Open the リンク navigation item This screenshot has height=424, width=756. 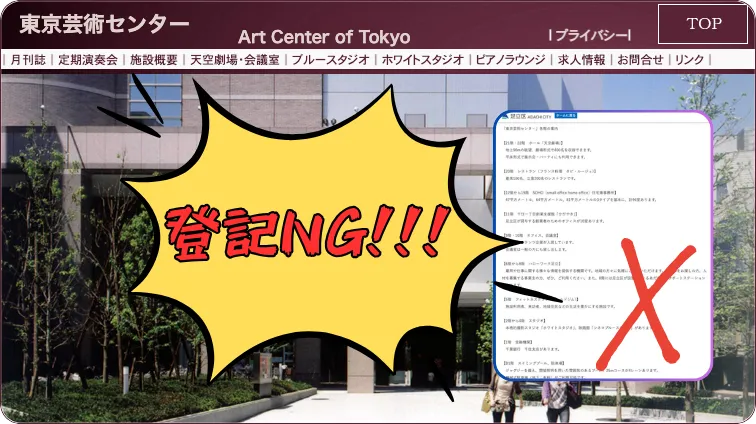pyautogui.click(x=689, y=60)
